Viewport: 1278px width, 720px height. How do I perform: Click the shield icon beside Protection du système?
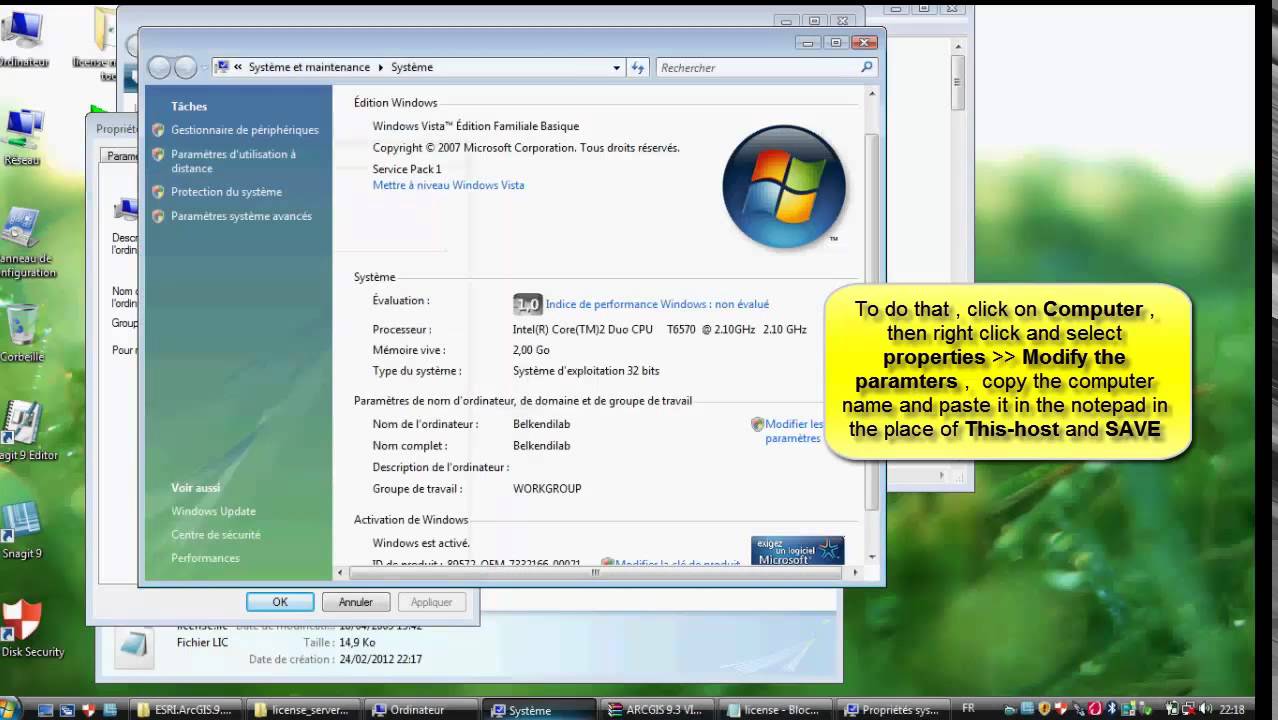[158, 192]
